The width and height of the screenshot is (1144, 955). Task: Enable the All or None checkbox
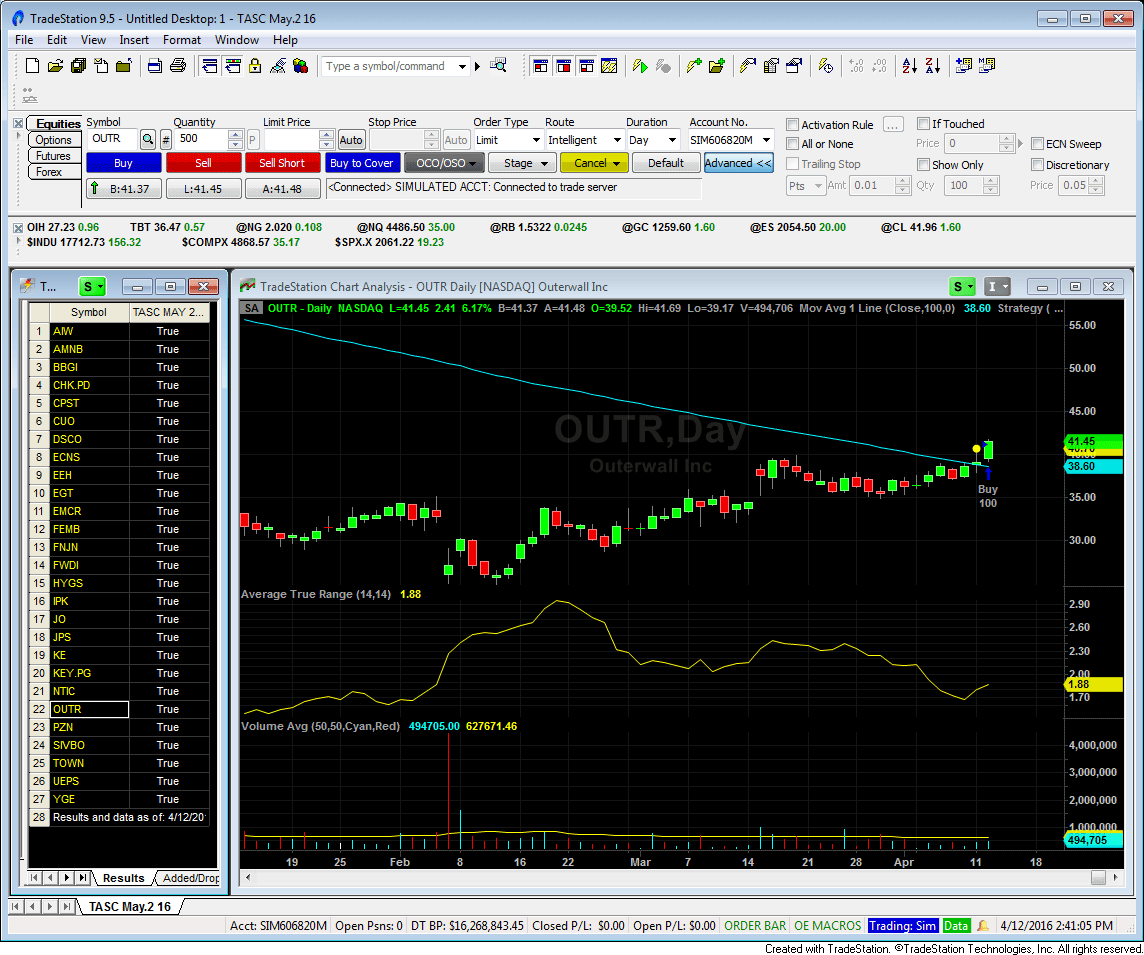tap(792, 144)
